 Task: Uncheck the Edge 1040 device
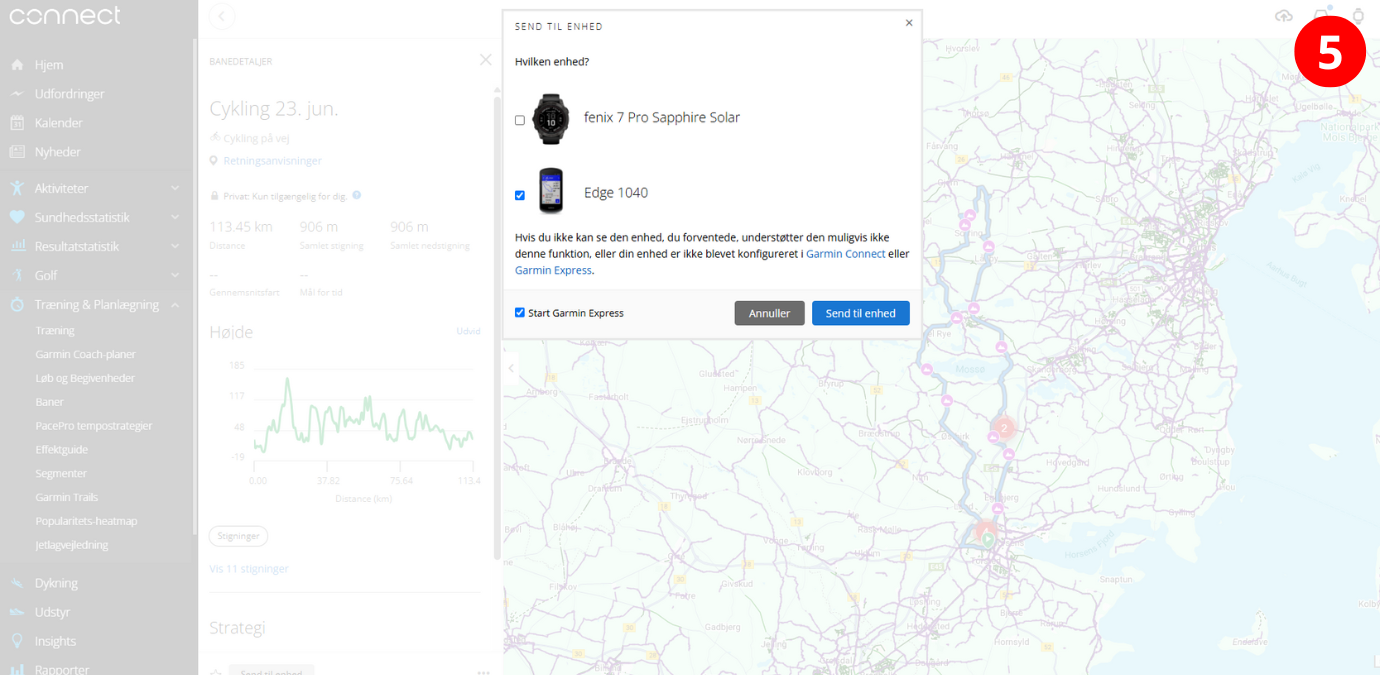(519, 194)
